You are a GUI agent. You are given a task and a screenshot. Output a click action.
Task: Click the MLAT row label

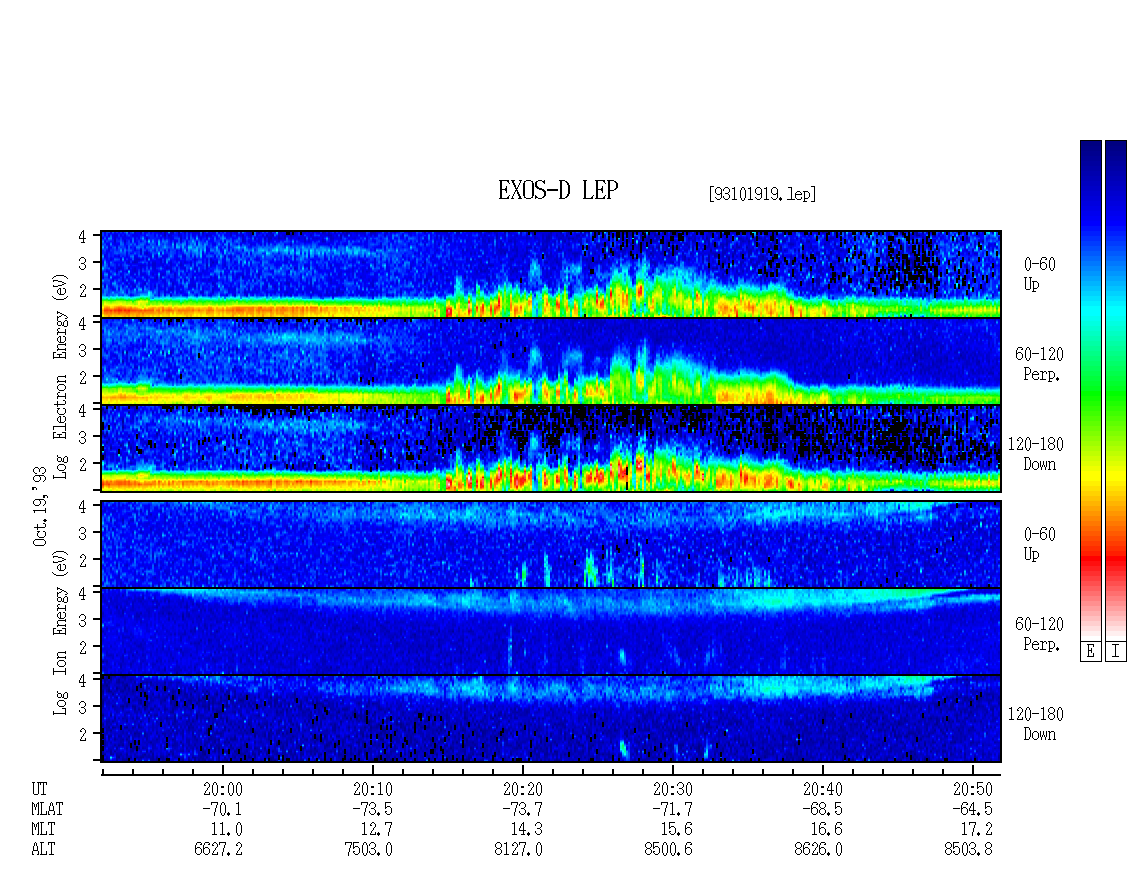pos(47,809)
